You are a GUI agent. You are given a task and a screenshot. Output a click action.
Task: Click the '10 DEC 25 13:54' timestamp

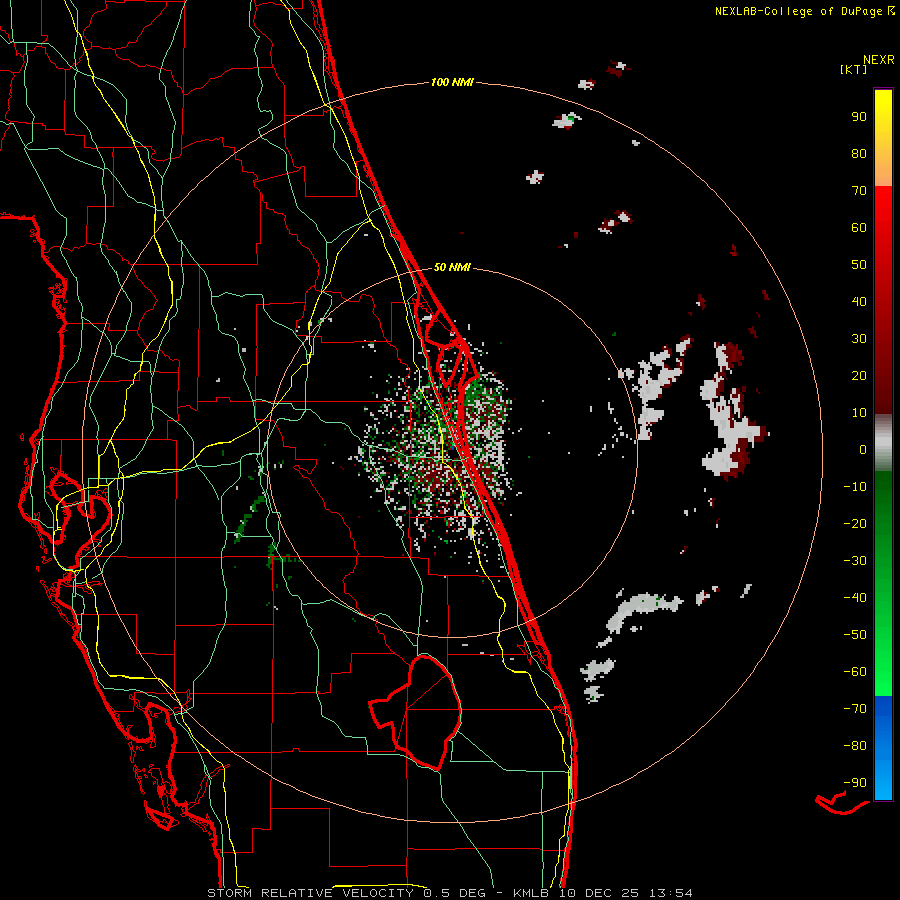(x=624, y=893)
